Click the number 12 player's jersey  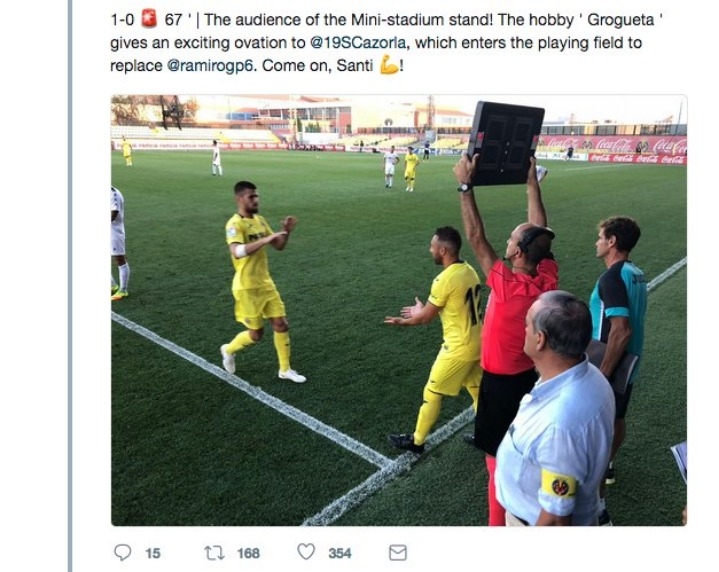pos(458,304)
